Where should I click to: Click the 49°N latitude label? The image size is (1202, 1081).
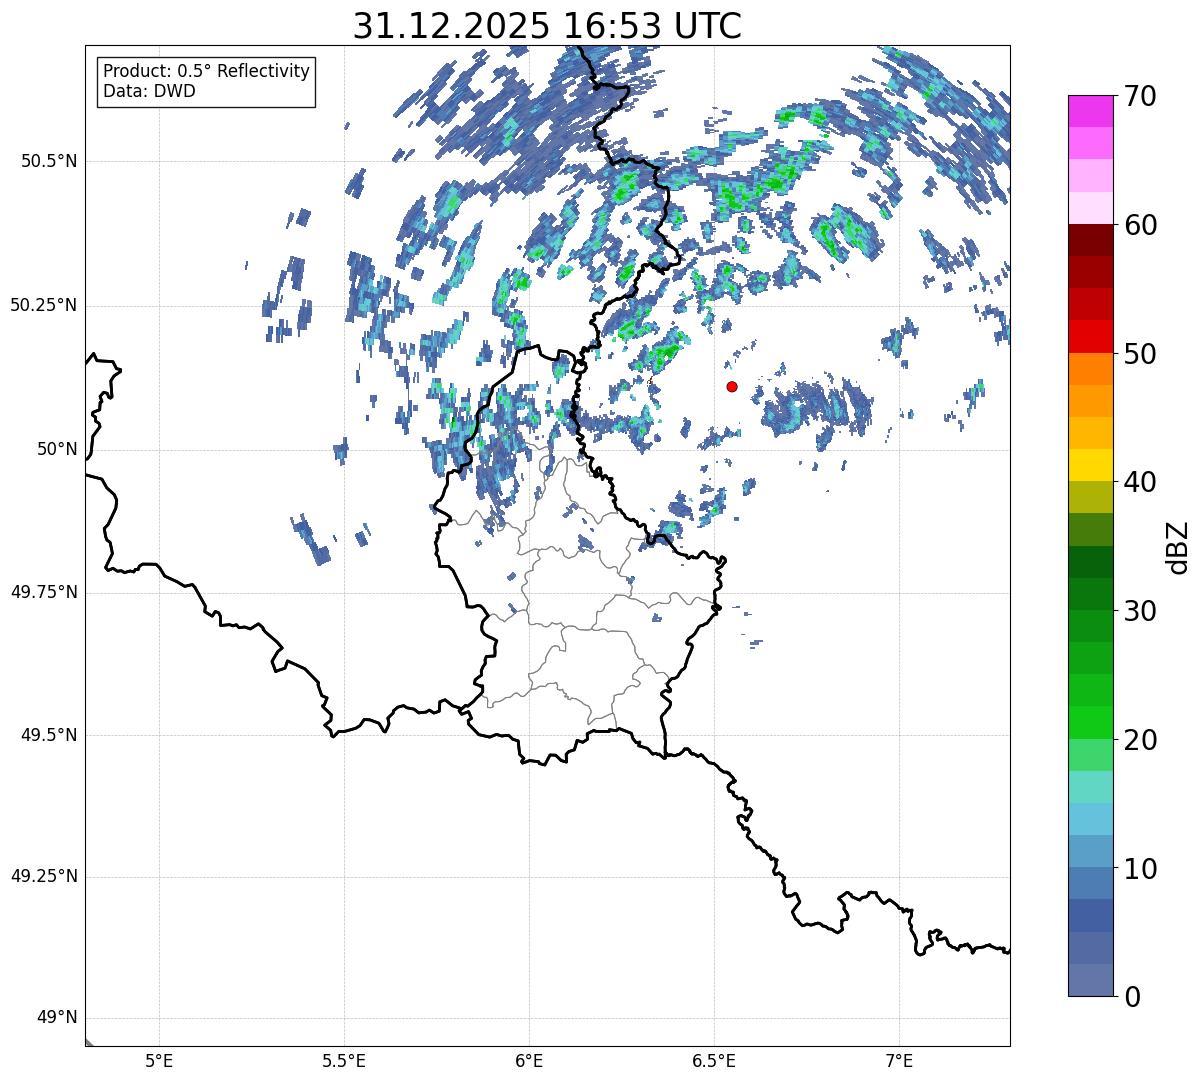click(56, 1018)
